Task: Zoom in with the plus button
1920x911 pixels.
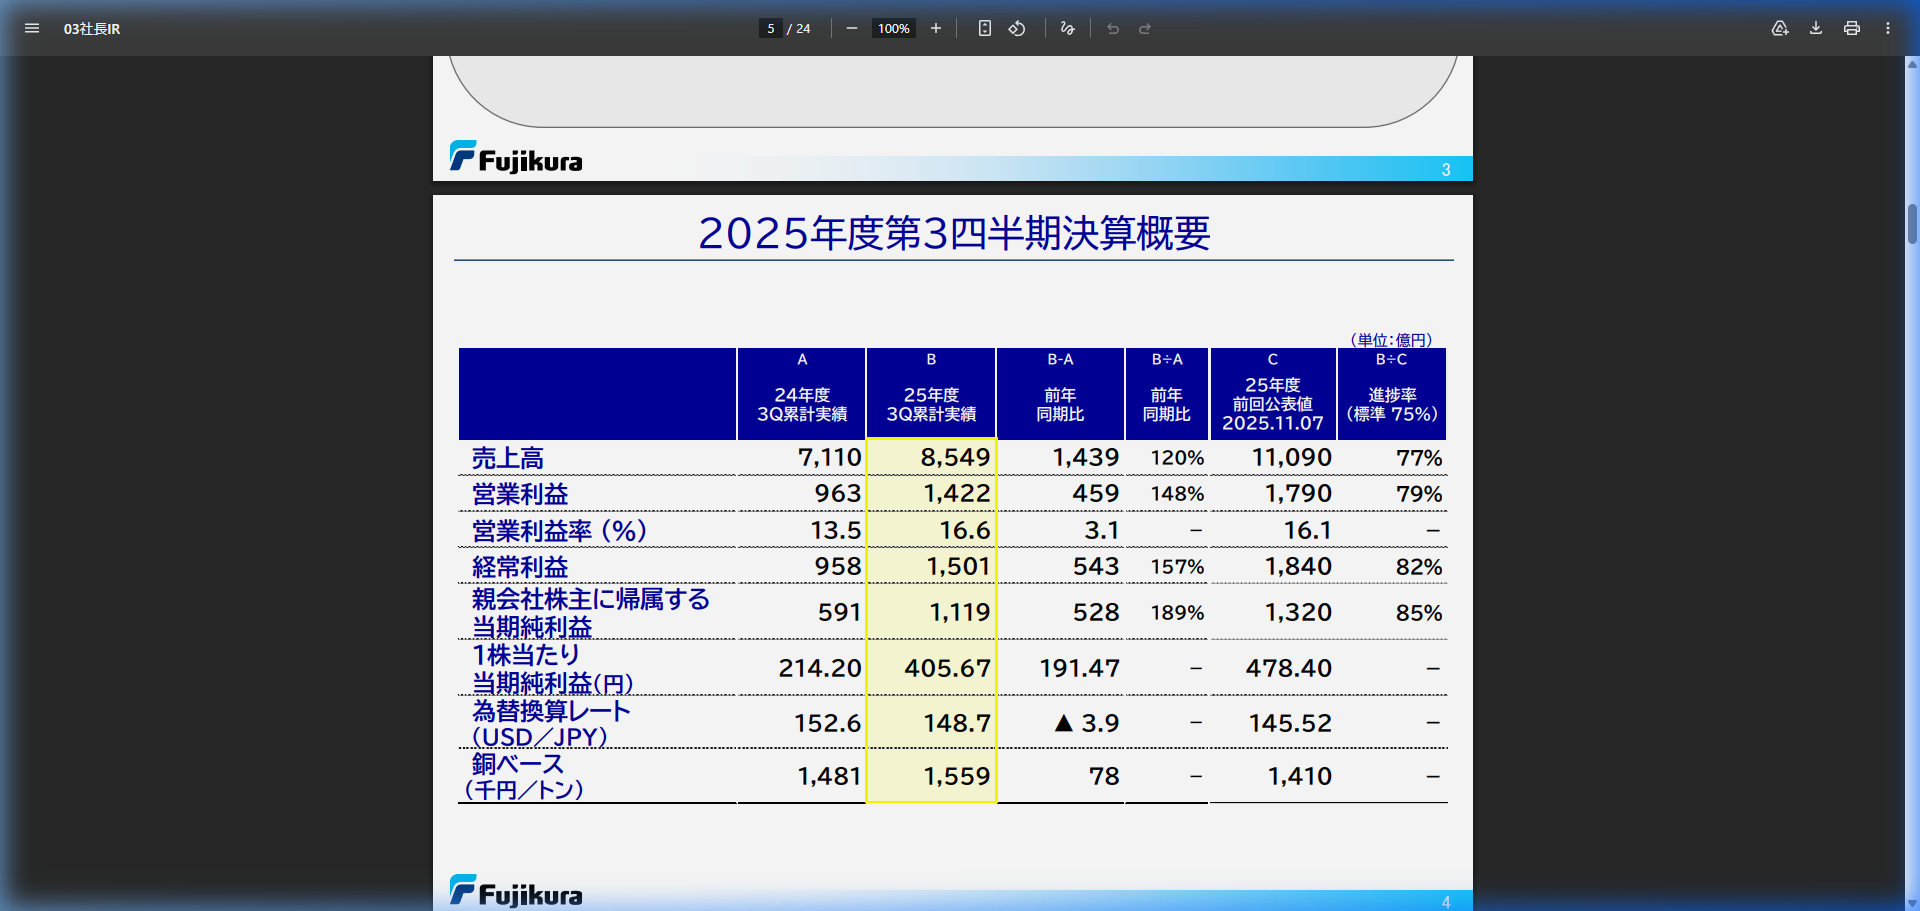Action: point(936,28)
